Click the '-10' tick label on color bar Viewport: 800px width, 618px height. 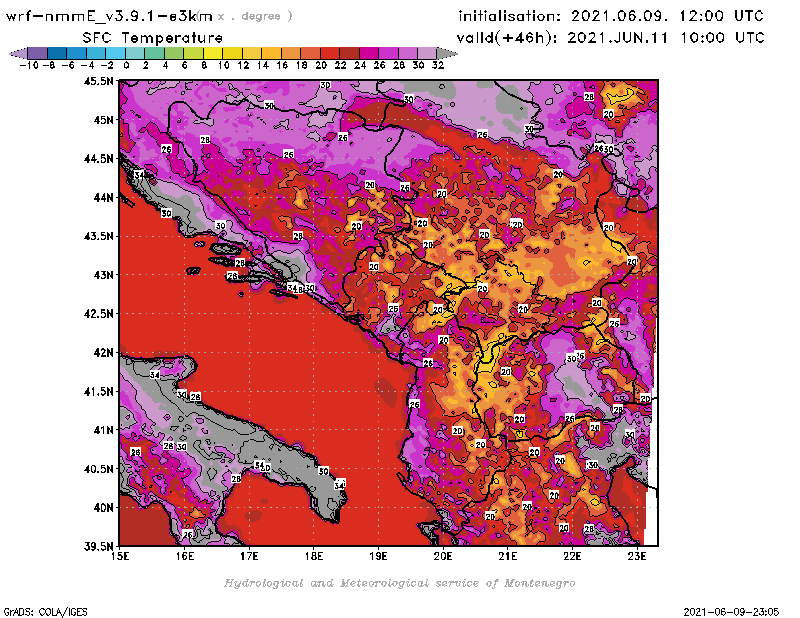pos(29,65)
